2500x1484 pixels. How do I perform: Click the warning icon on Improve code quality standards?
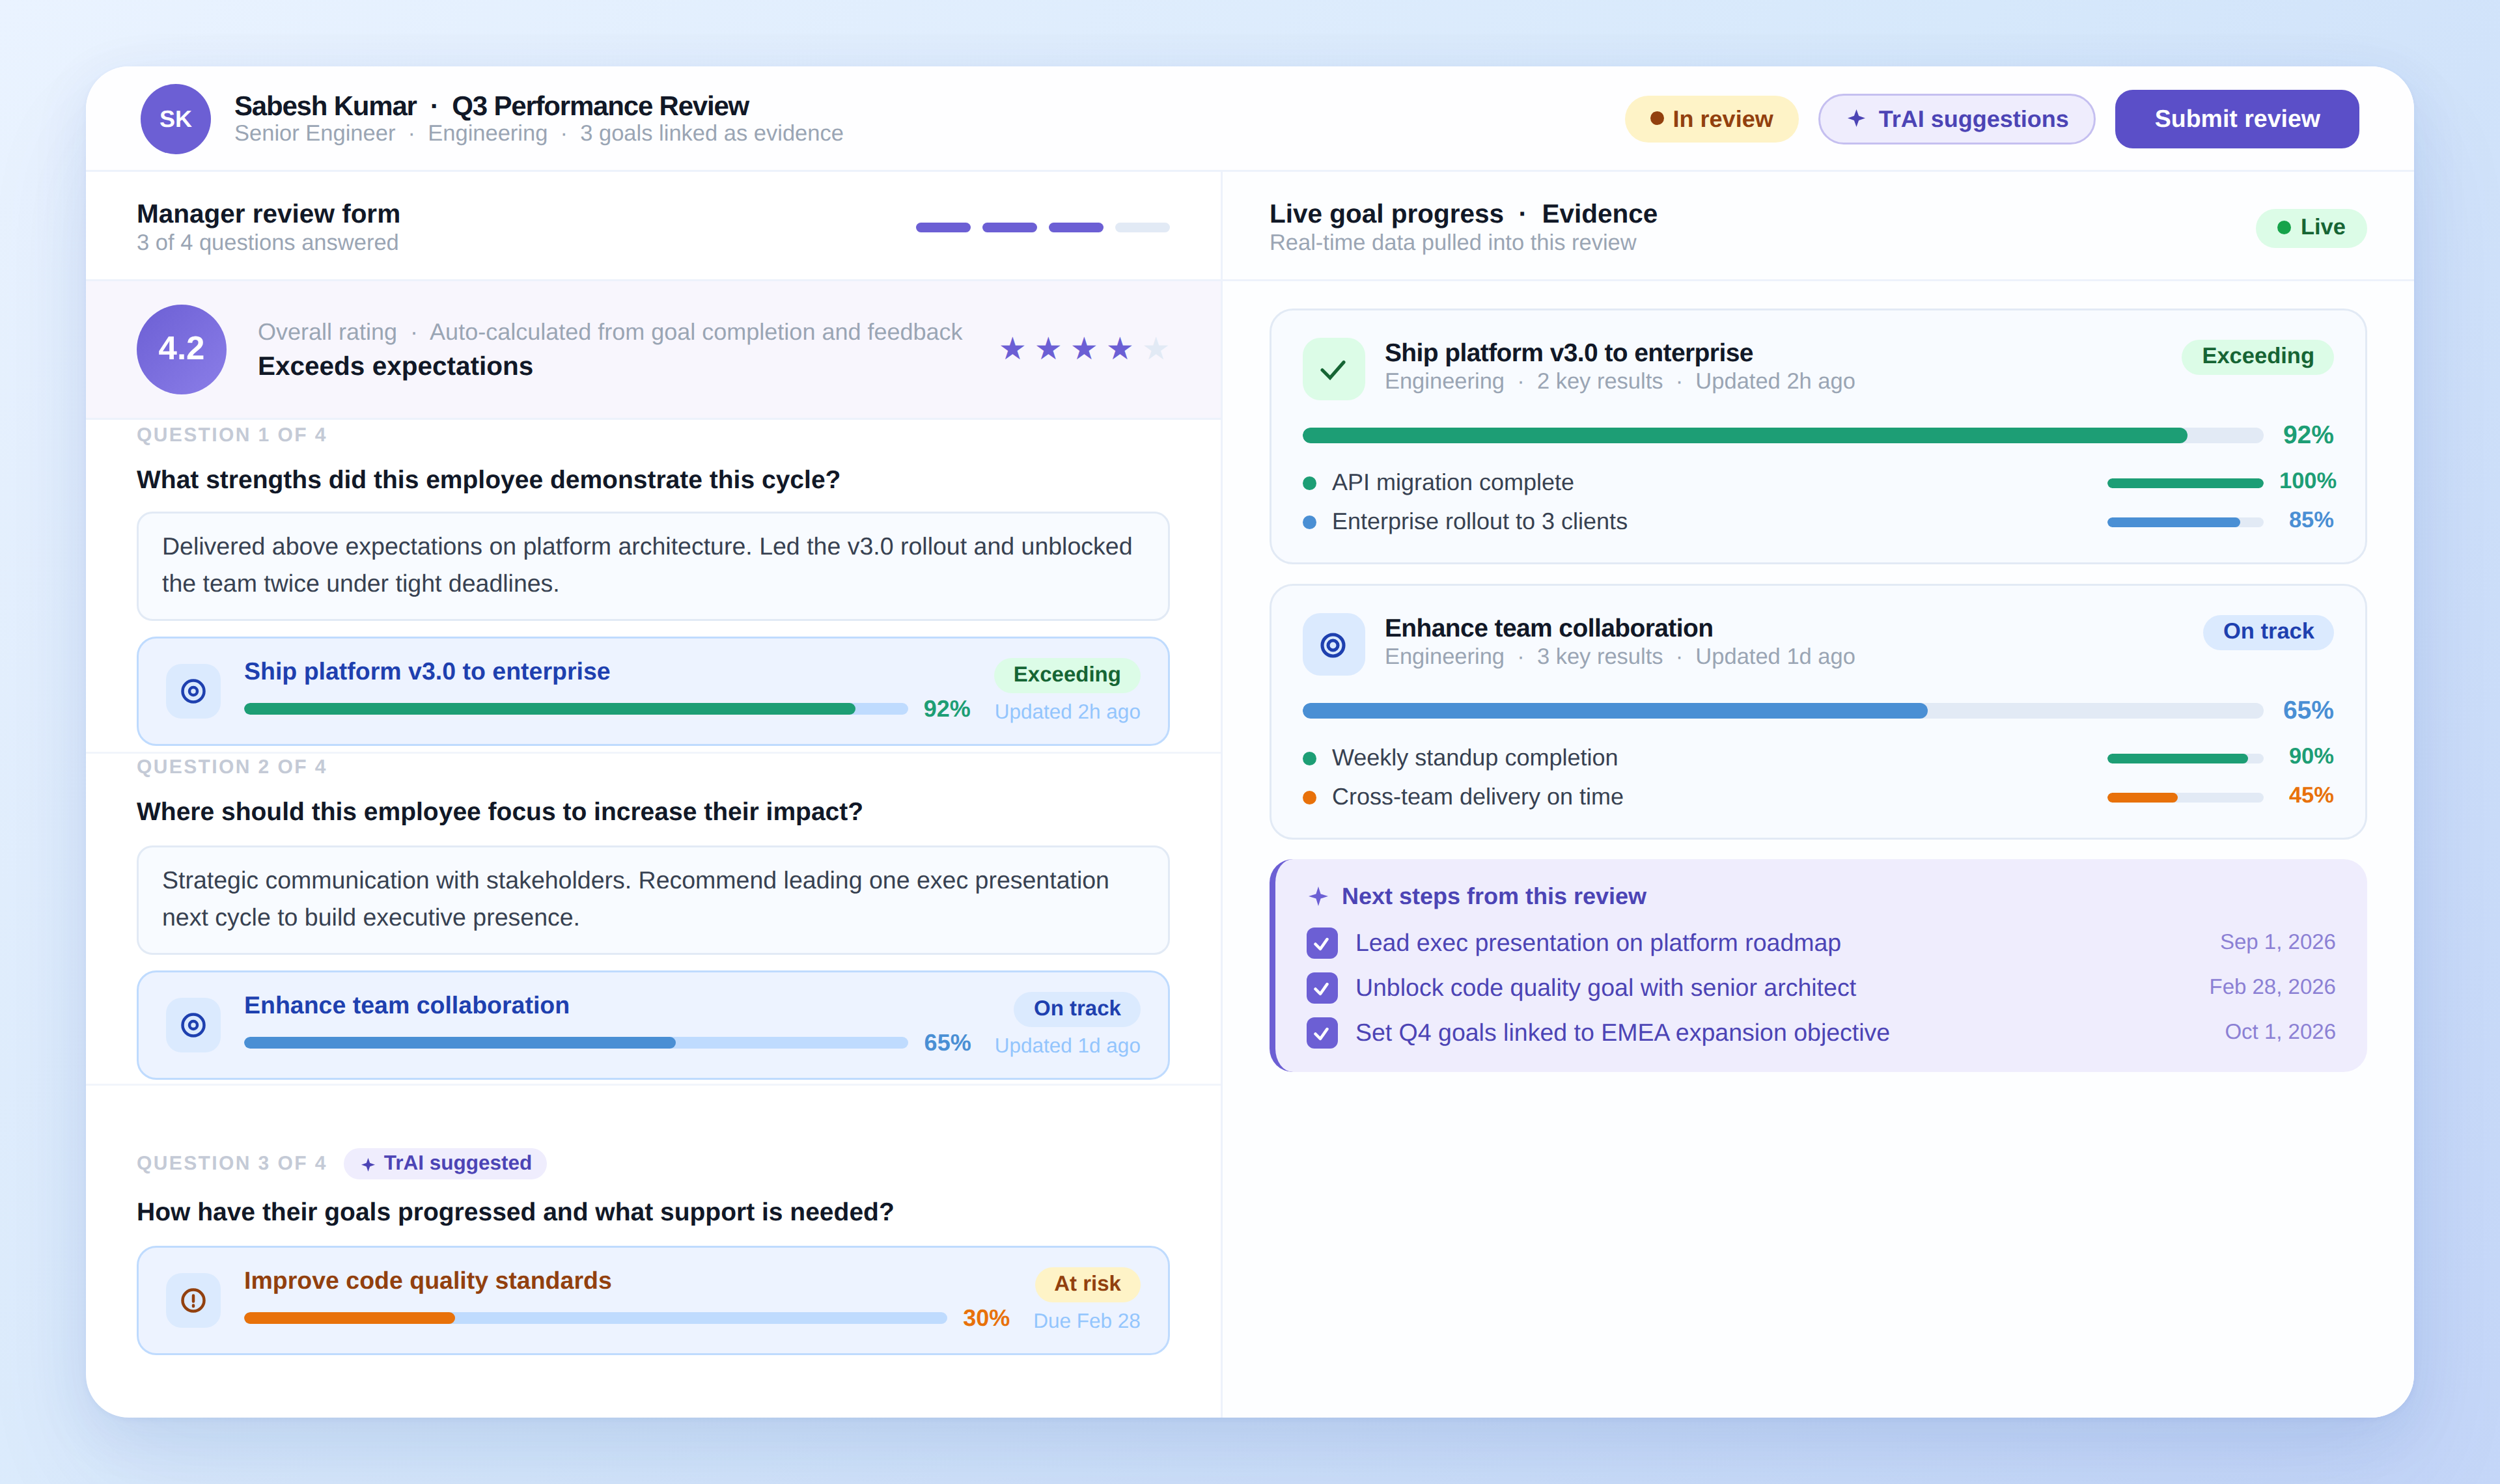pyautogui.click(x=193, y=1300)
